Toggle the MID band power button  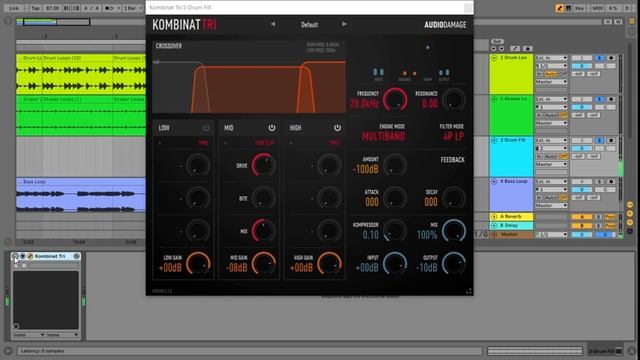tap(272, 128)
